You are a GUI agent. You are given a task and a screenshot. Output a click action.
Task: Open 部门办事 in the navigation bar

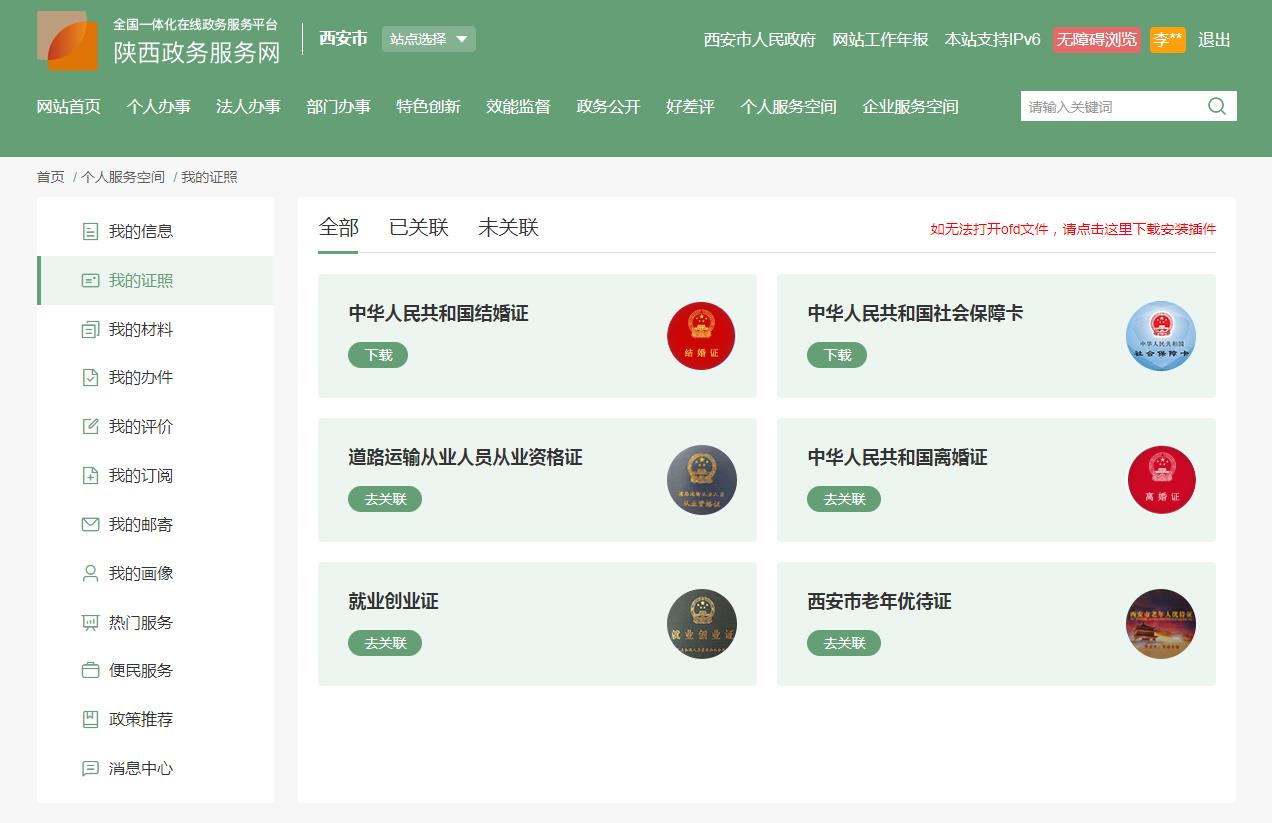pyautogui.click(x=338, y=107)
